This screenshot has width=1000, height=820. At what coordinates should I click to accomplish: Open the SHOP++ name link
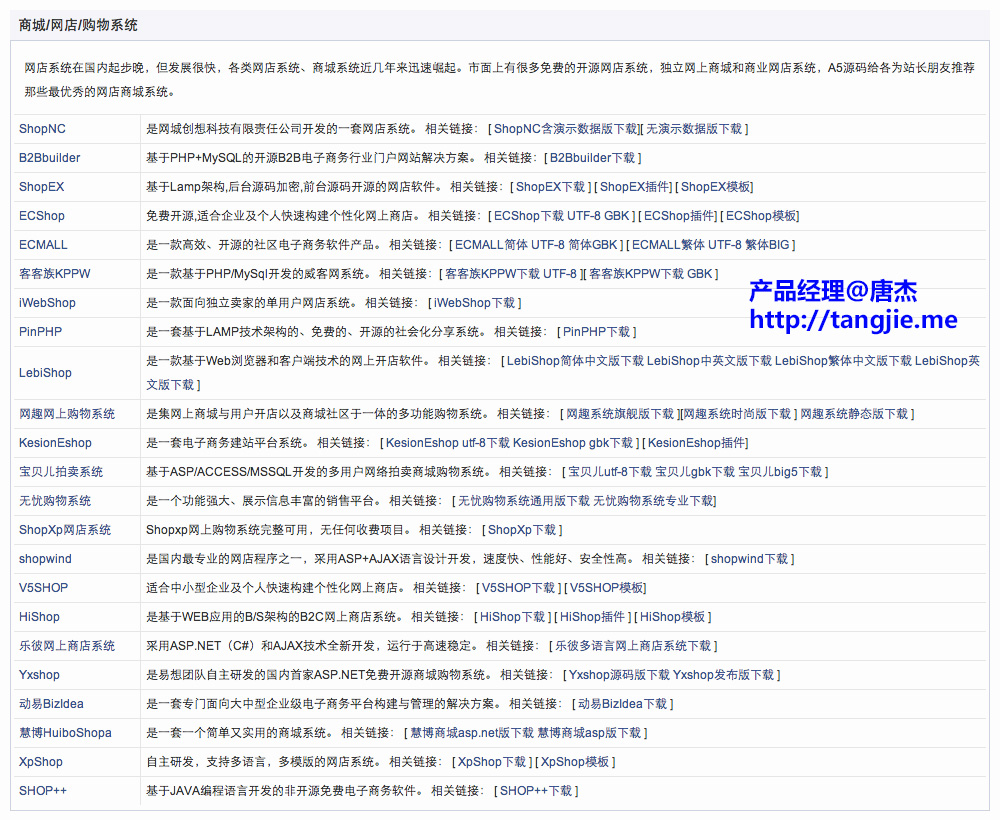43,791
